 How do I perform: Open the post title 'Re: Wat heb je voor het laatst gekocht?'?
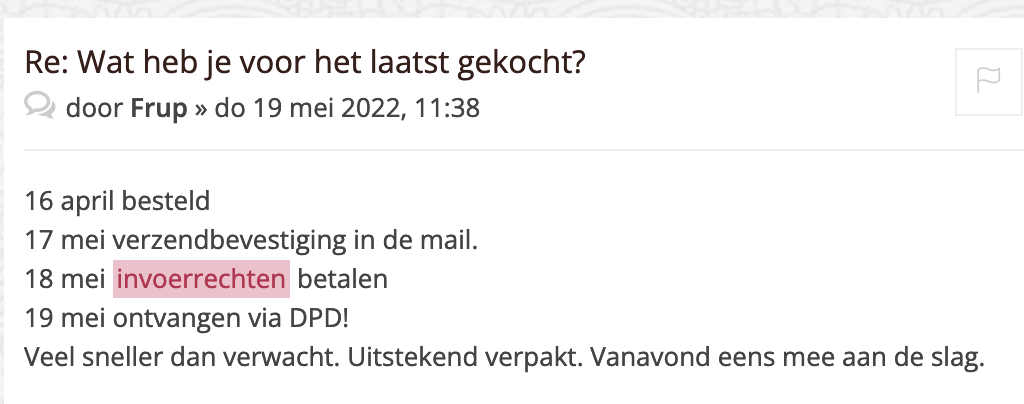(x=305, y=63)
